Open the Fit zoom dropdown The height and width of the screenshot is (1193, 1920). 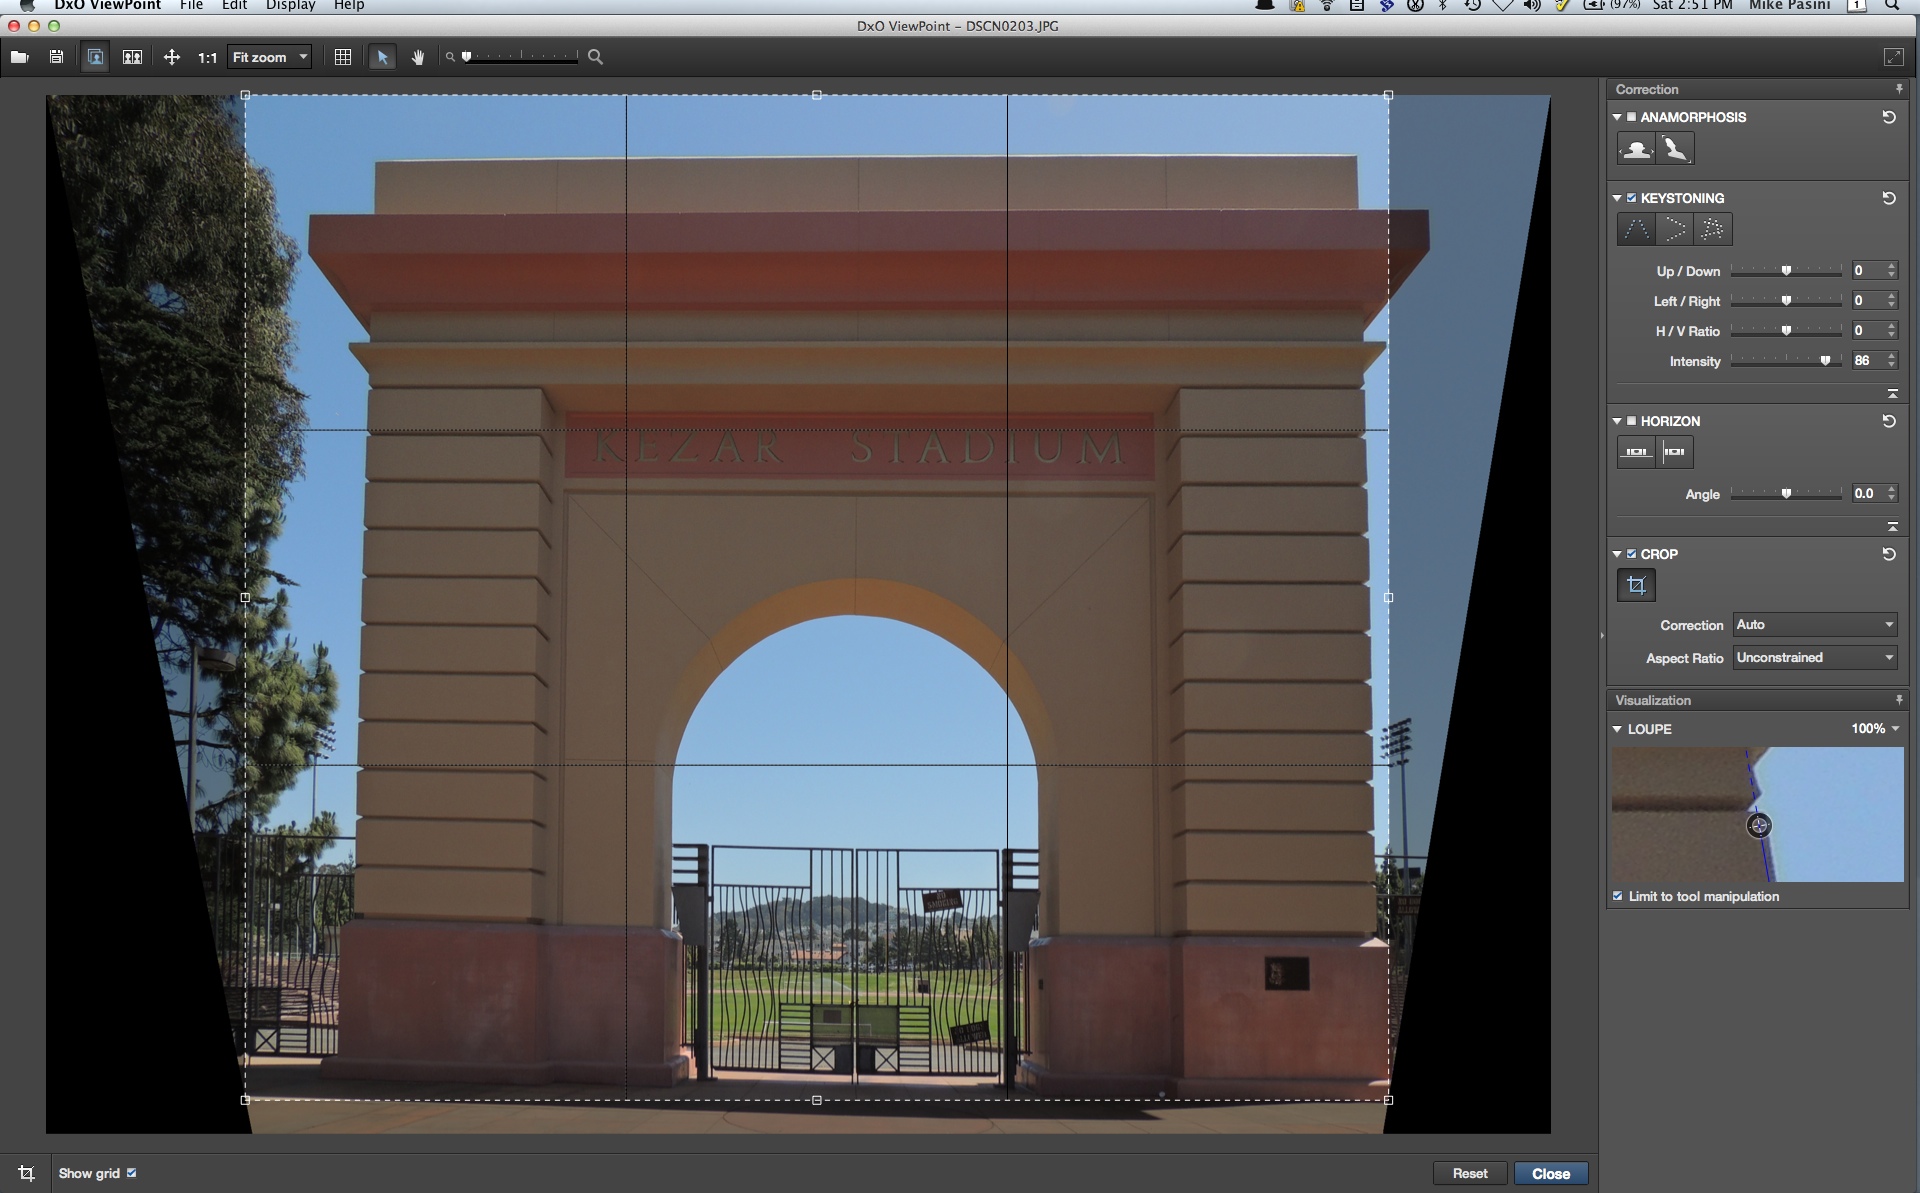pyautogui.click(x=270, y=57)
